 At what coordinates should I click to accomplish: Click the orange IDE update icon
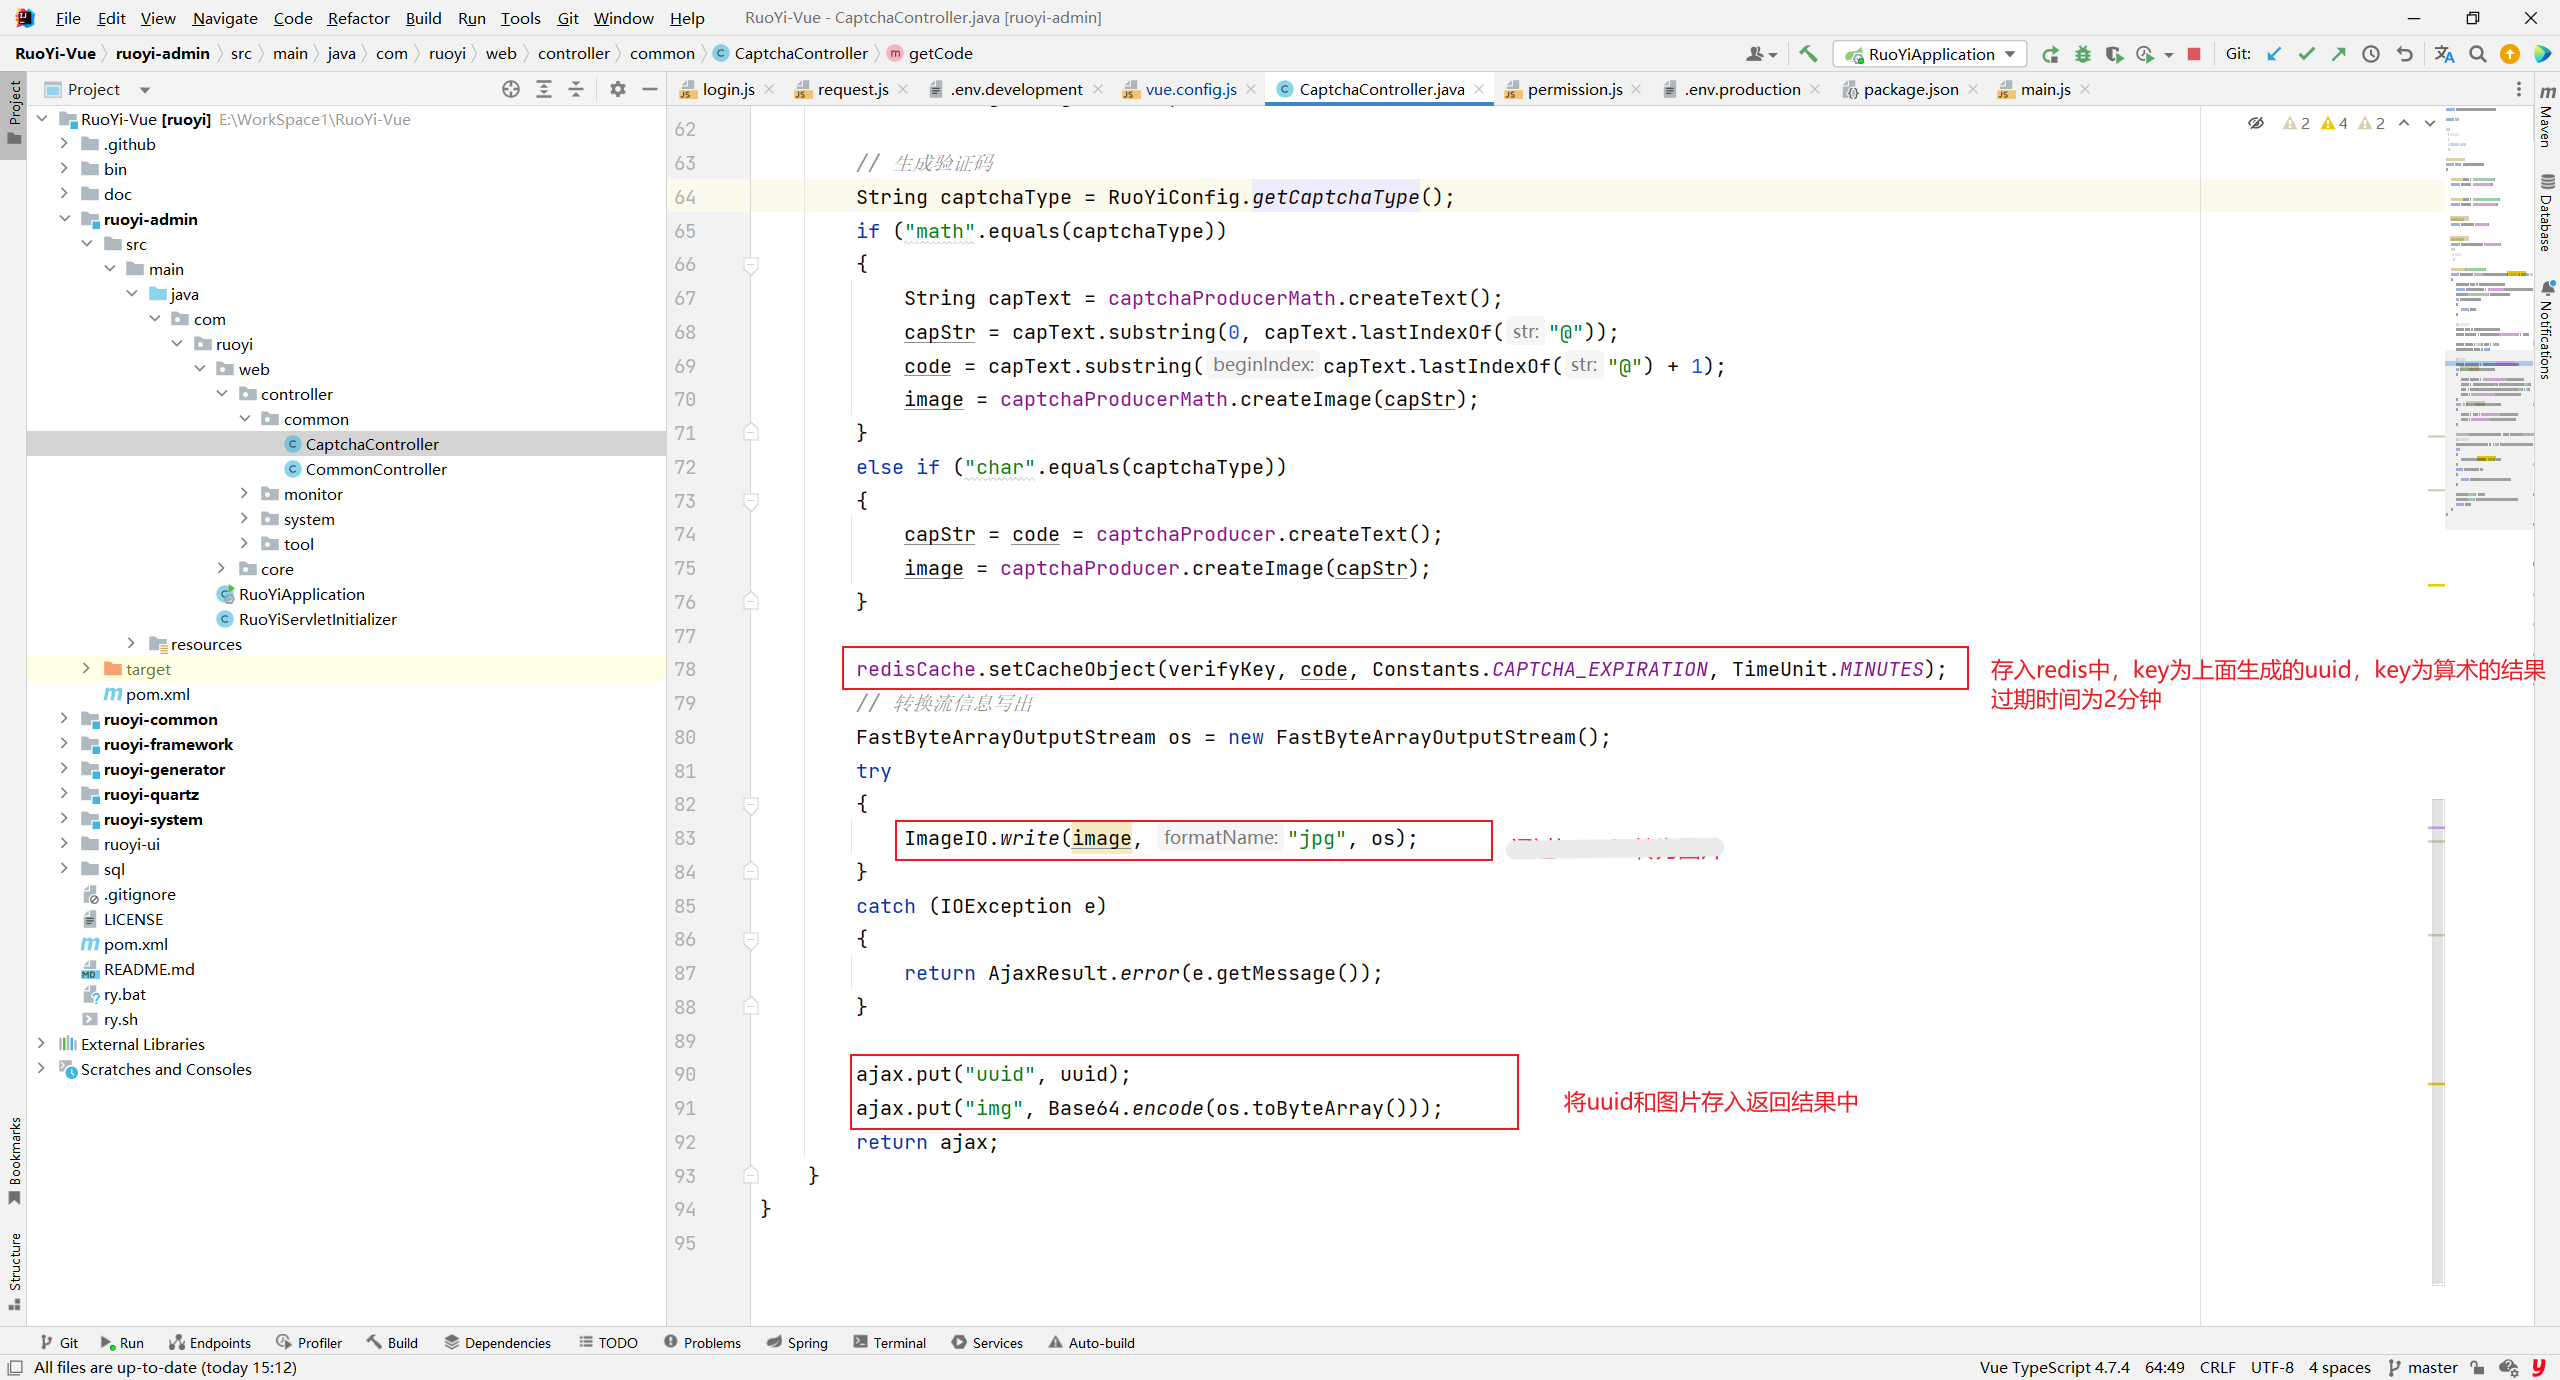click(x=2510, y=54)
